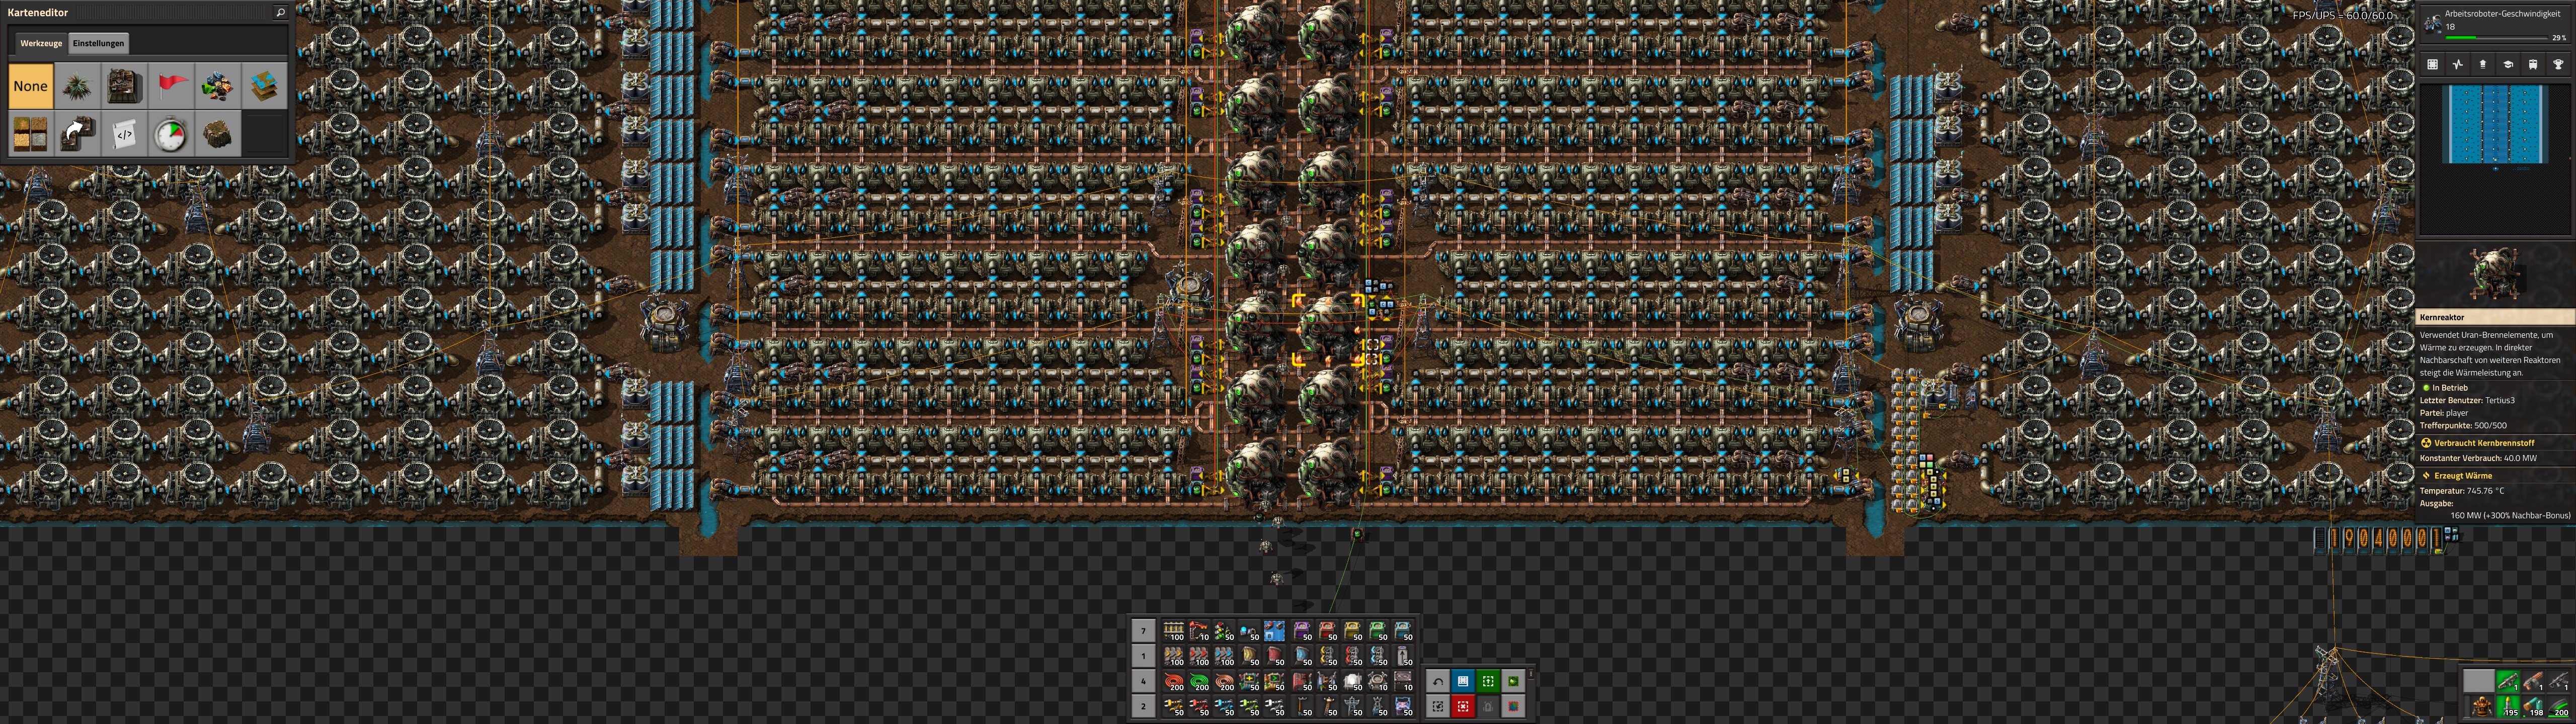The image size is (2576, 724).
Task: Pick the rails item with count 100
Action: click(1174, 631)
